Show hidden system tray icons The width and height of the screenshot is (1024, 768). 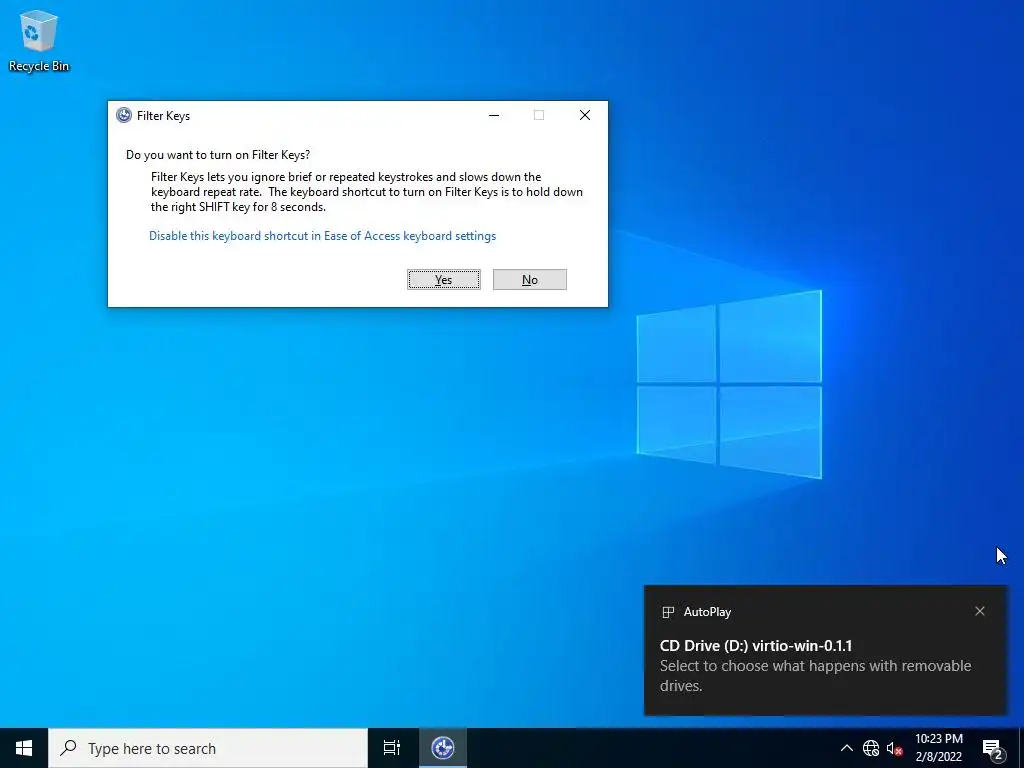pos(846,748)
